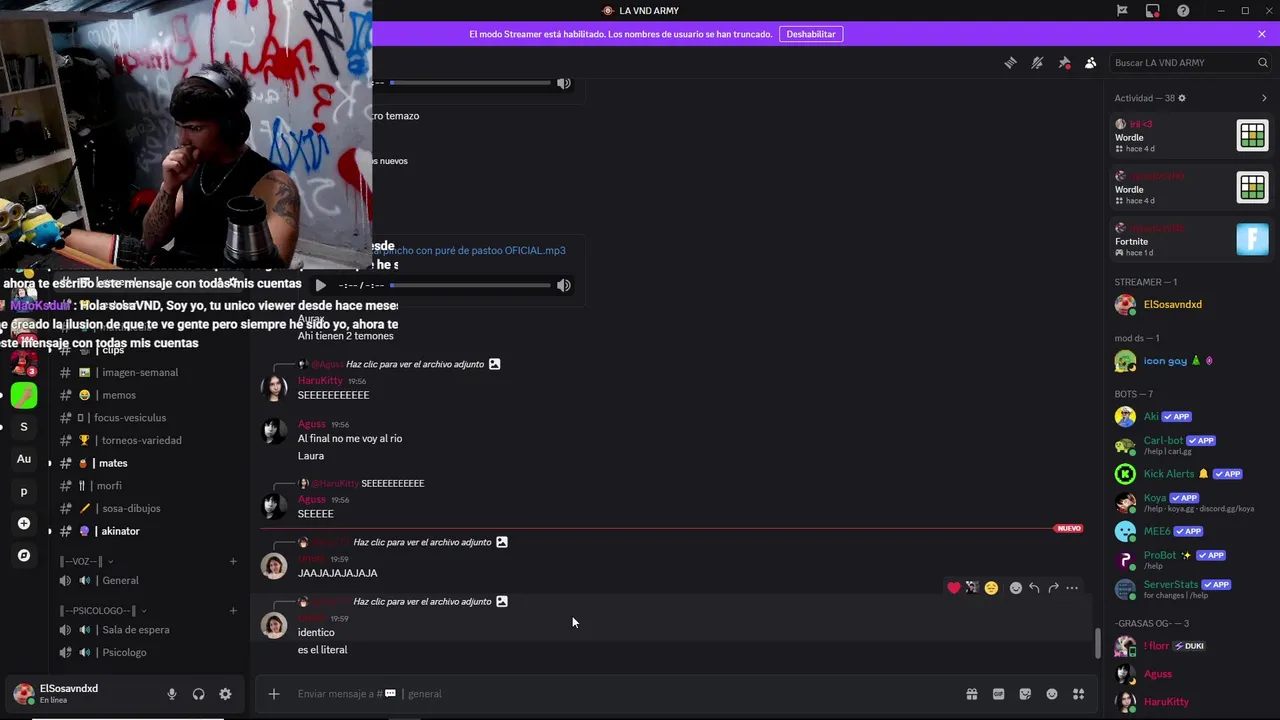Open the gift icon in message bar

971,694
